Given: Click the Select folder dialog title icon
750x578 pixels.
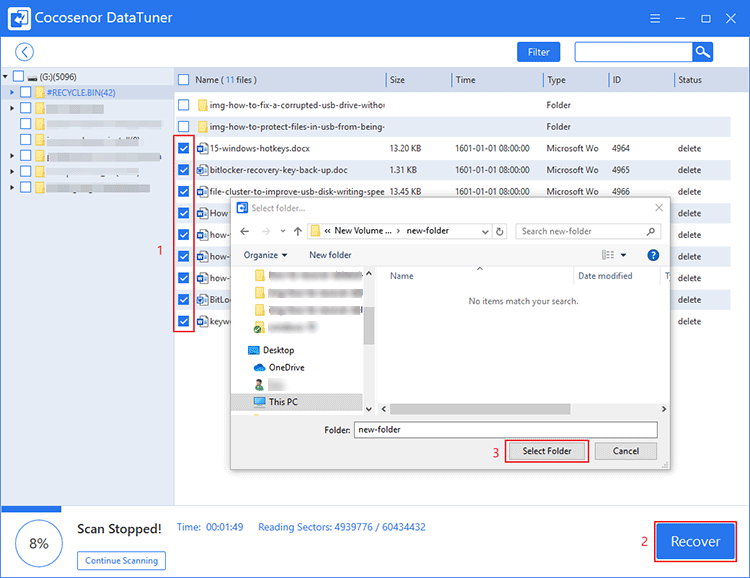Looking at the screenshot, I should [x=243, y=208].
